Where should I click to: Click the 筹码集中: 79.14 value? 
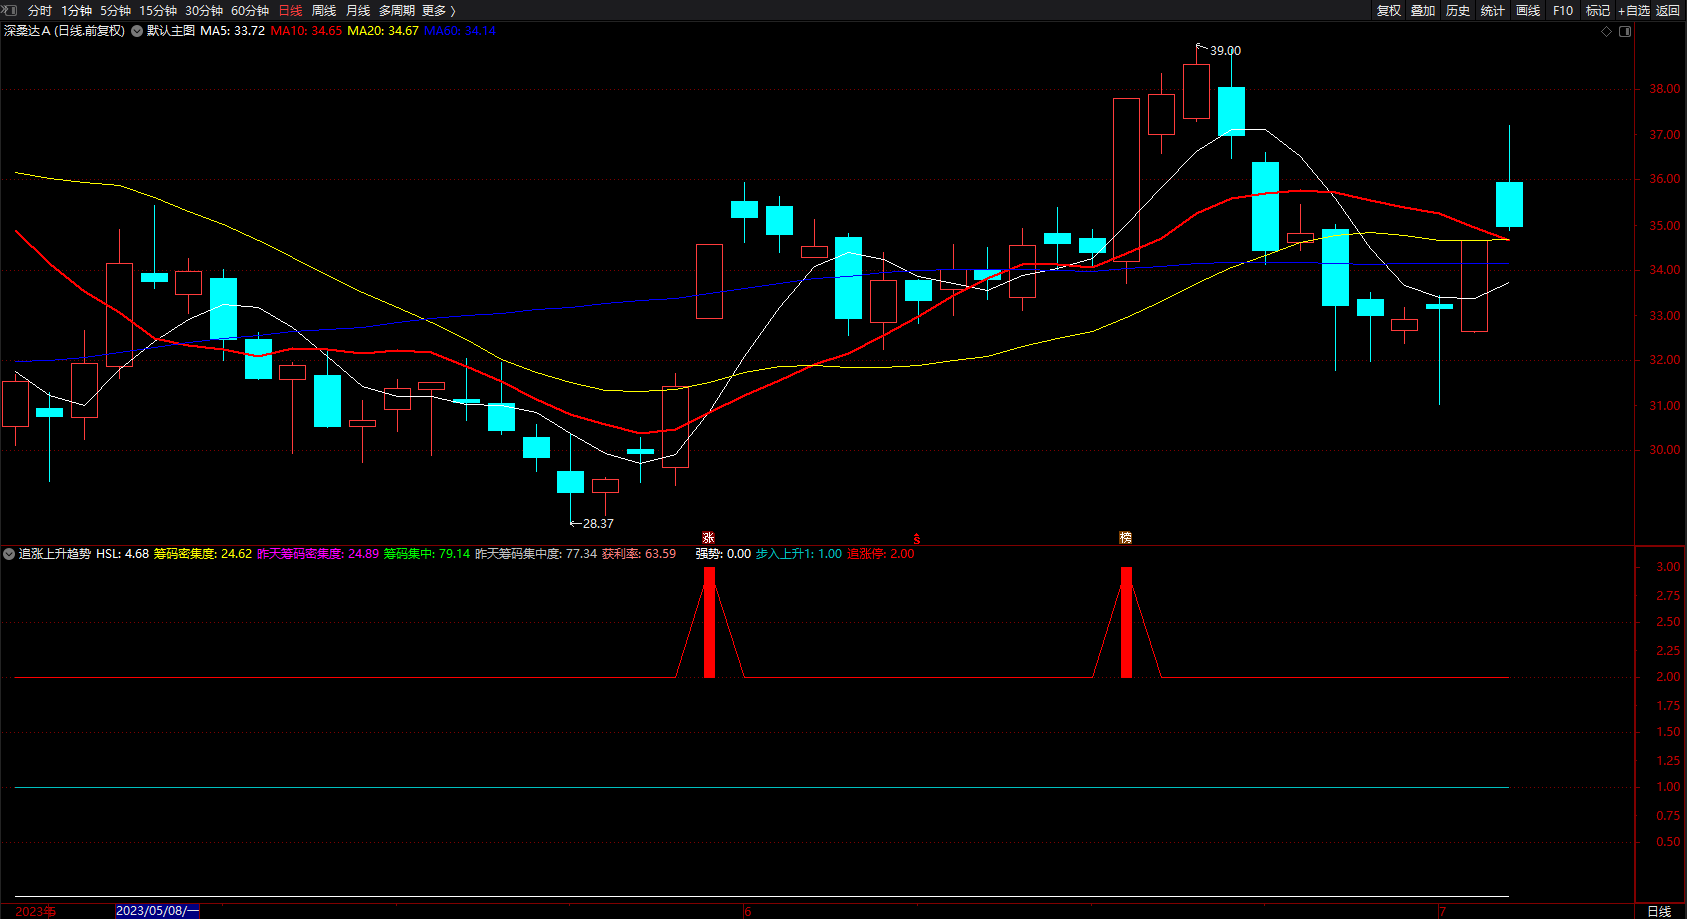pyautogui.click(x=427, y=554)
